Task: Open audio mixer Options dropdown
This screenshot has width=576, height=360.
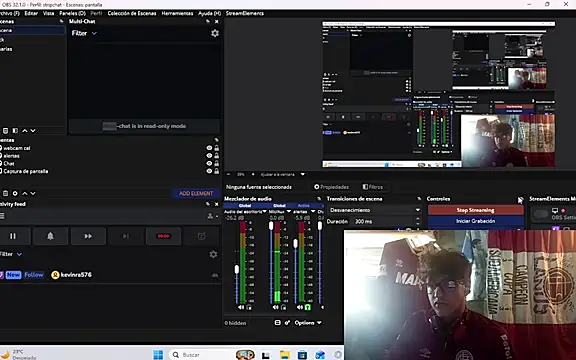Action: 308,323
